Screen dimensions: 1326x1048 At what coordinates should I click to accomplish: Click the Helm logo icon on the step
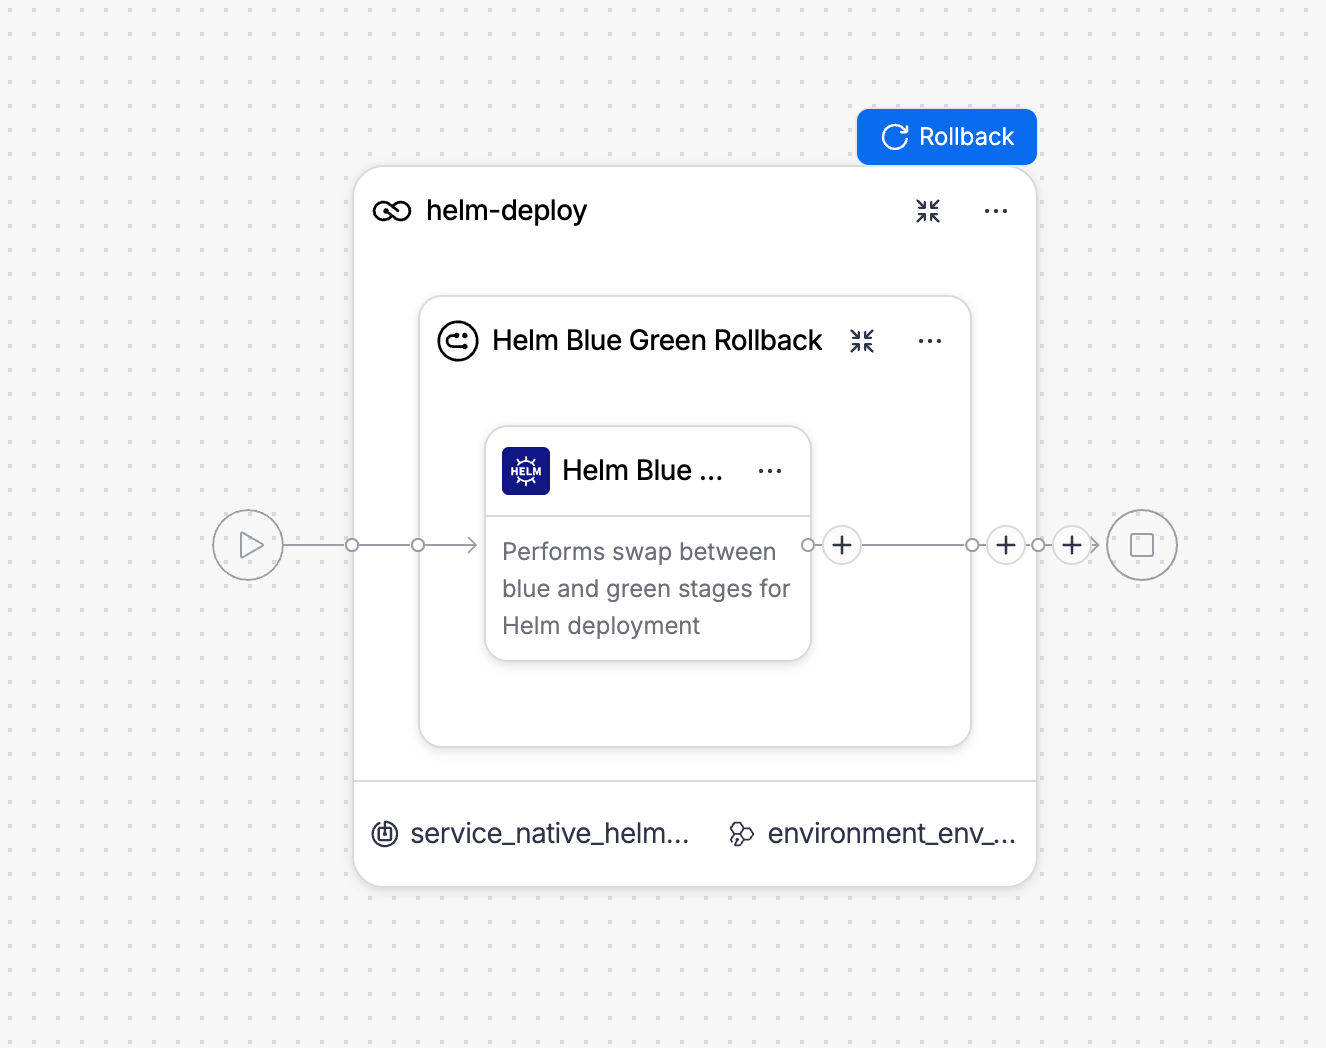(526, 471)
